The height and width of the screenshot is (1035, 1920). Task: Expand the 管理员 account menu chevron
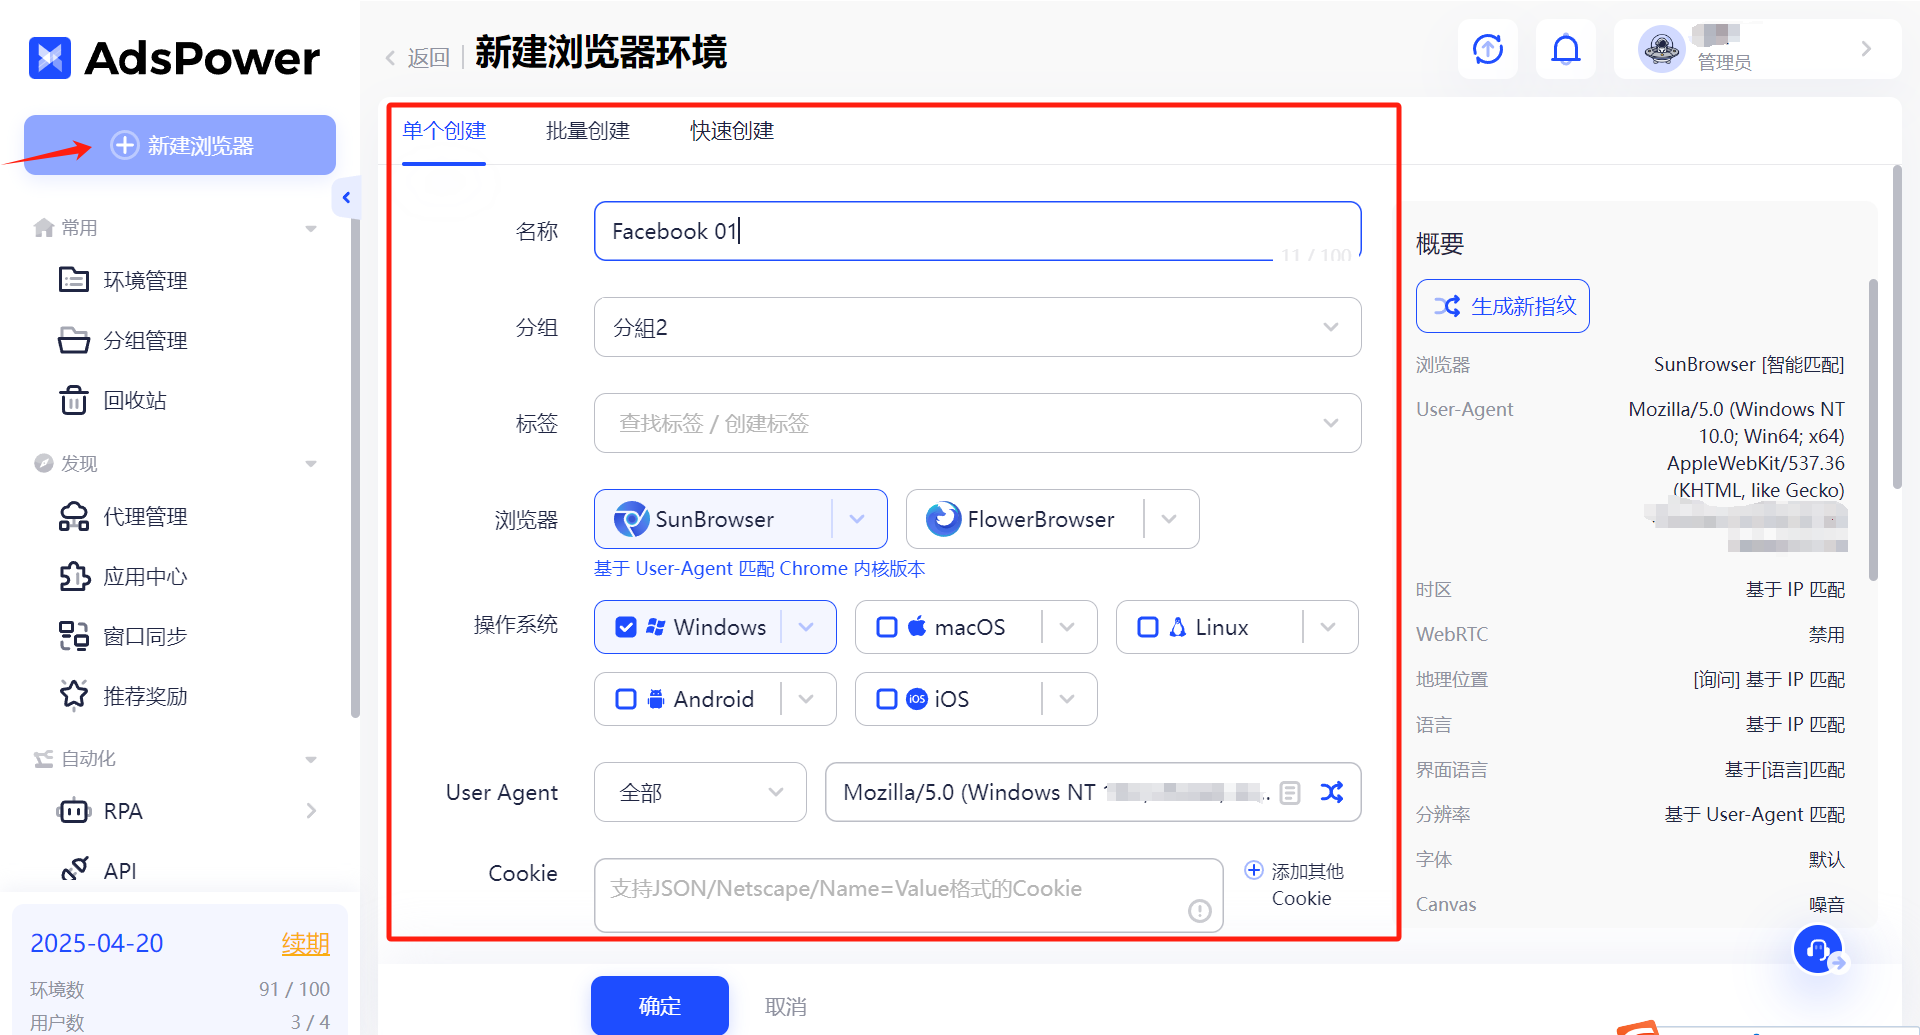pos(1866,49)
